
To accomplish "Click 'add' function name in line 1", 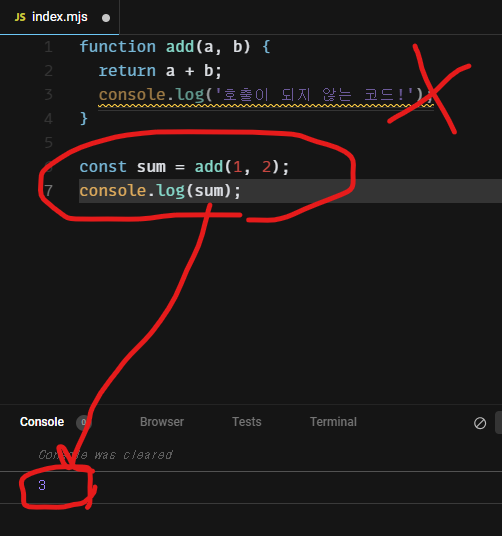I will coord(180,47).
